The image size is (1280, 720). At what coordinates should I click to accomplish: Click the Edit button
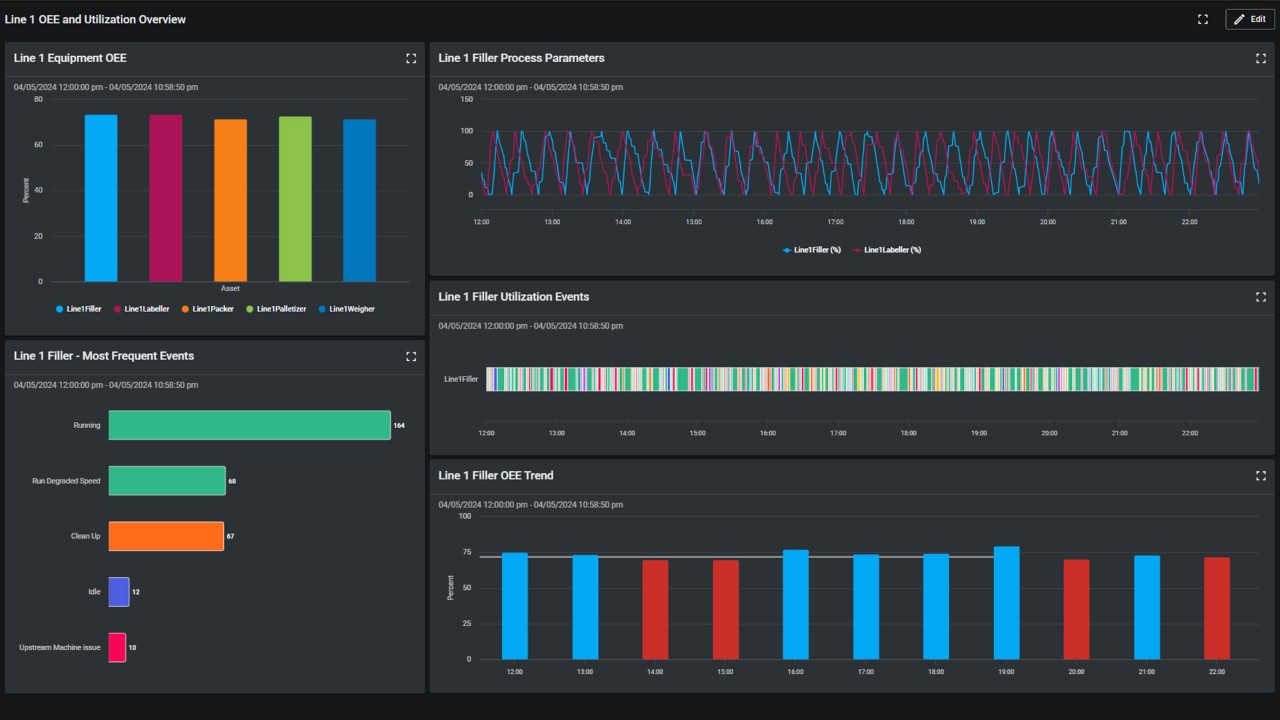click(1250, 19)
